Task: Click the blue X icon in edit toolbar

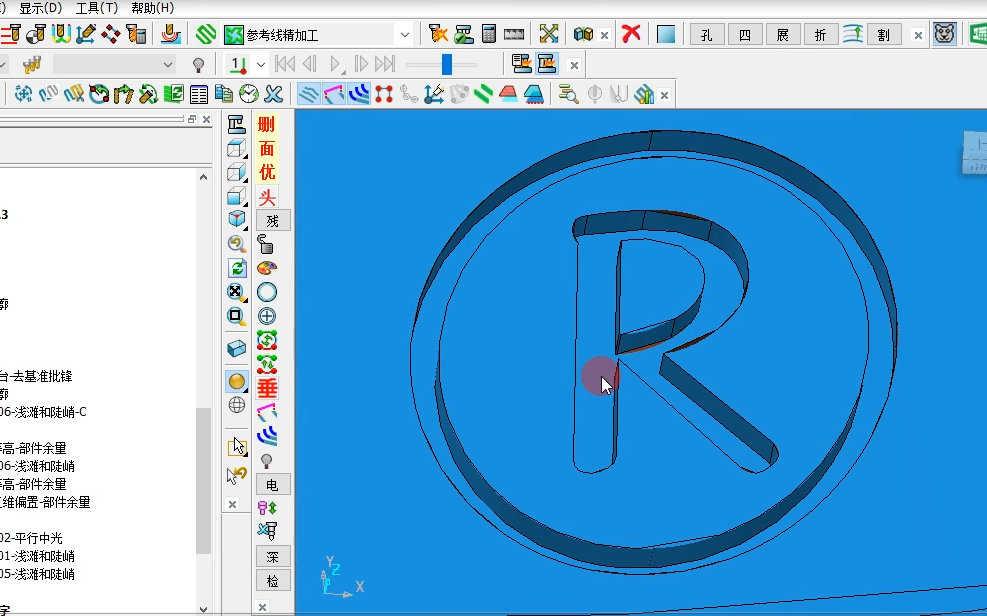Action: [x=273, y=94]
